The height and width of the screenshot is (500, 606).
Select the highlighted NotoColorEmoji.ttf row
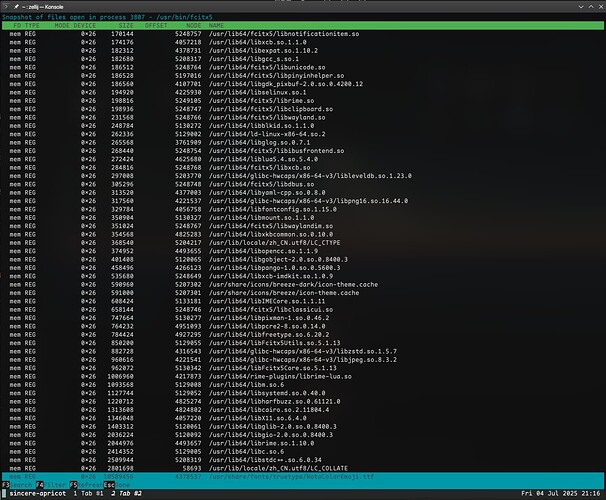click(303, 477)
